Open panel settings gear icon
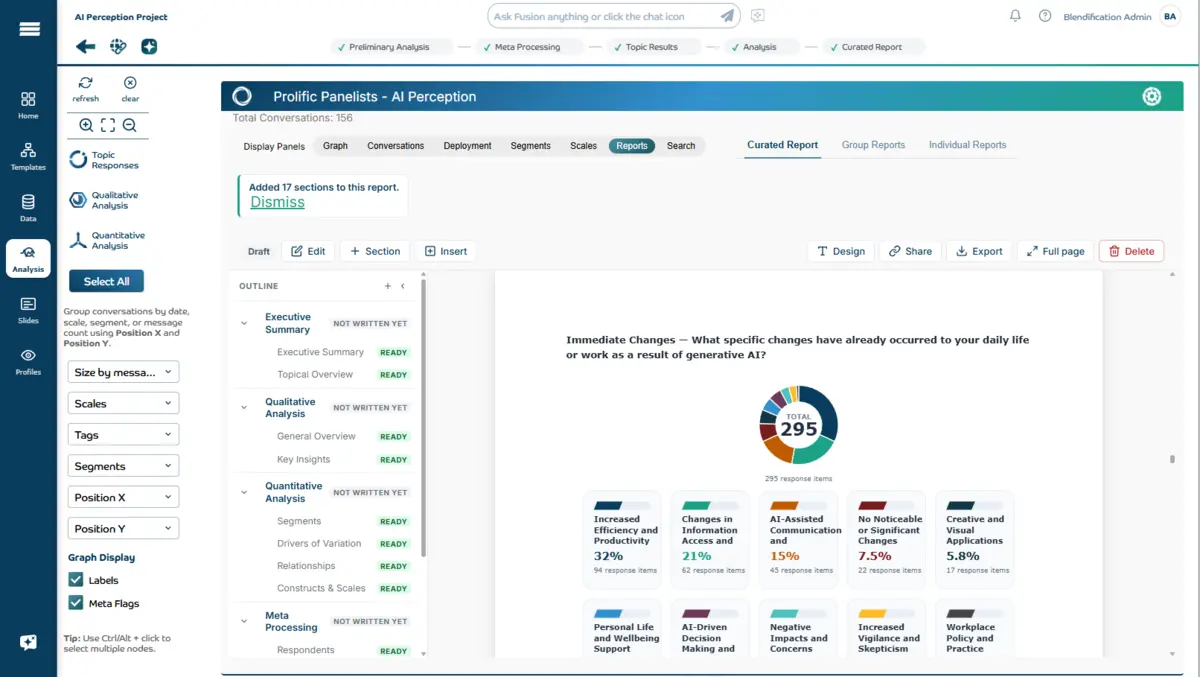This screenshot has height=677, width=1200. 1152,96
